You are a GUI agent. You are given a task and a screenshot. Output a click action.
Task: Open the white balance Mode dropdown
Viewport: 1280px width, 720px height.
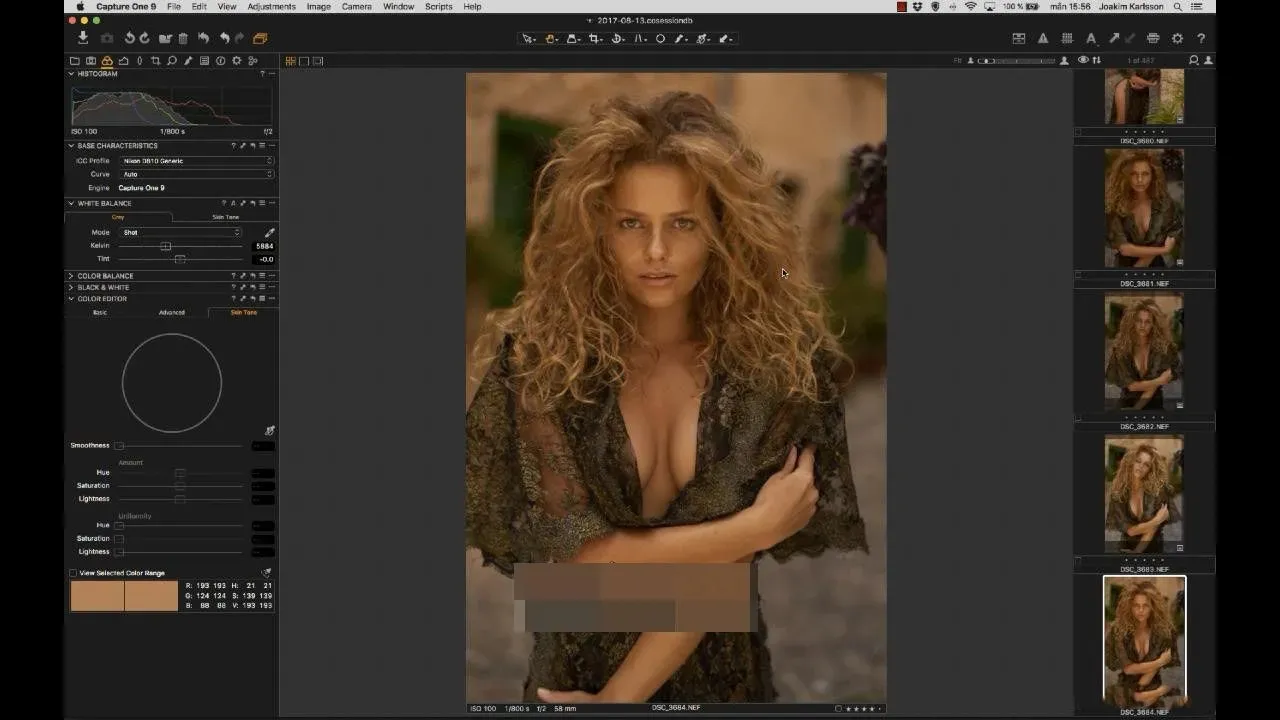[x=181, y=232]
